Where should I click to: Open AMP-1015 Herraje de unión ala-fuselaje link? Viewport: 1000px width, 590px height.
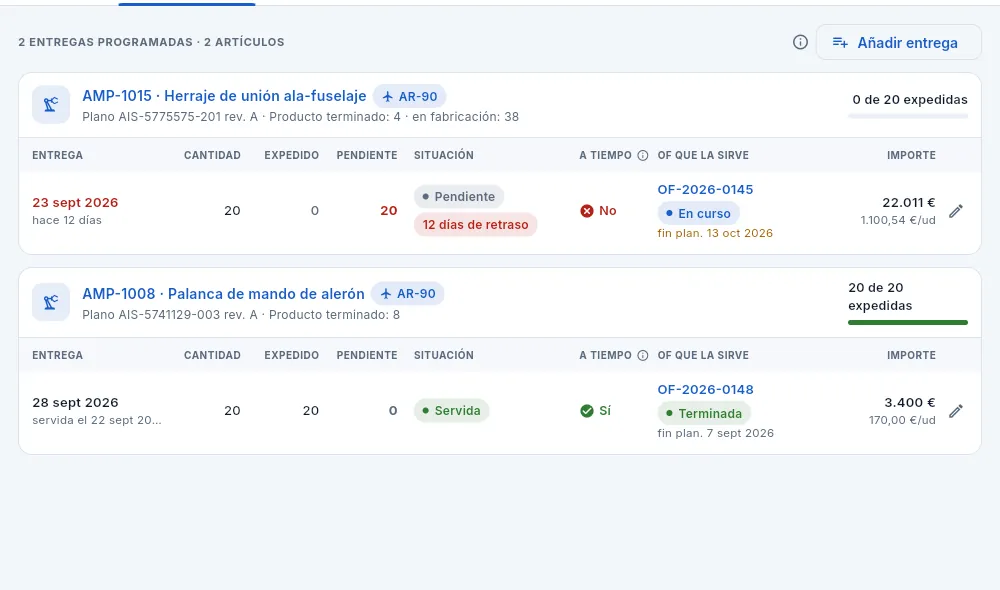(x=224, y=96)
